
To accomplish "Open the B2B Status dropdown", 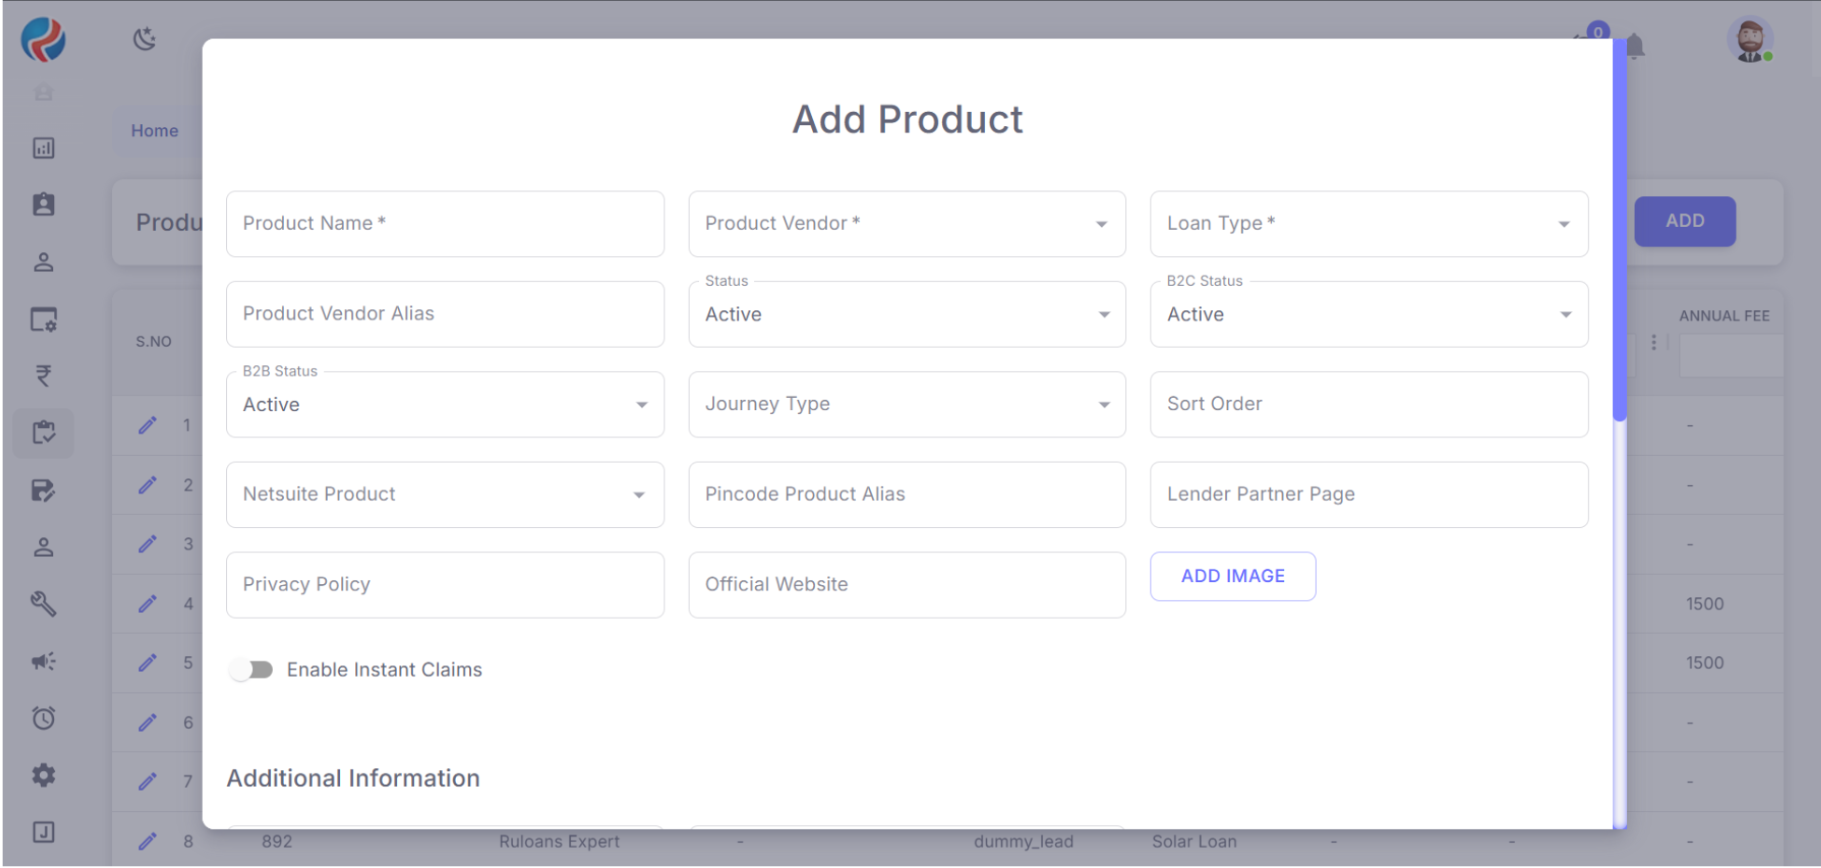I will (444, 405).
